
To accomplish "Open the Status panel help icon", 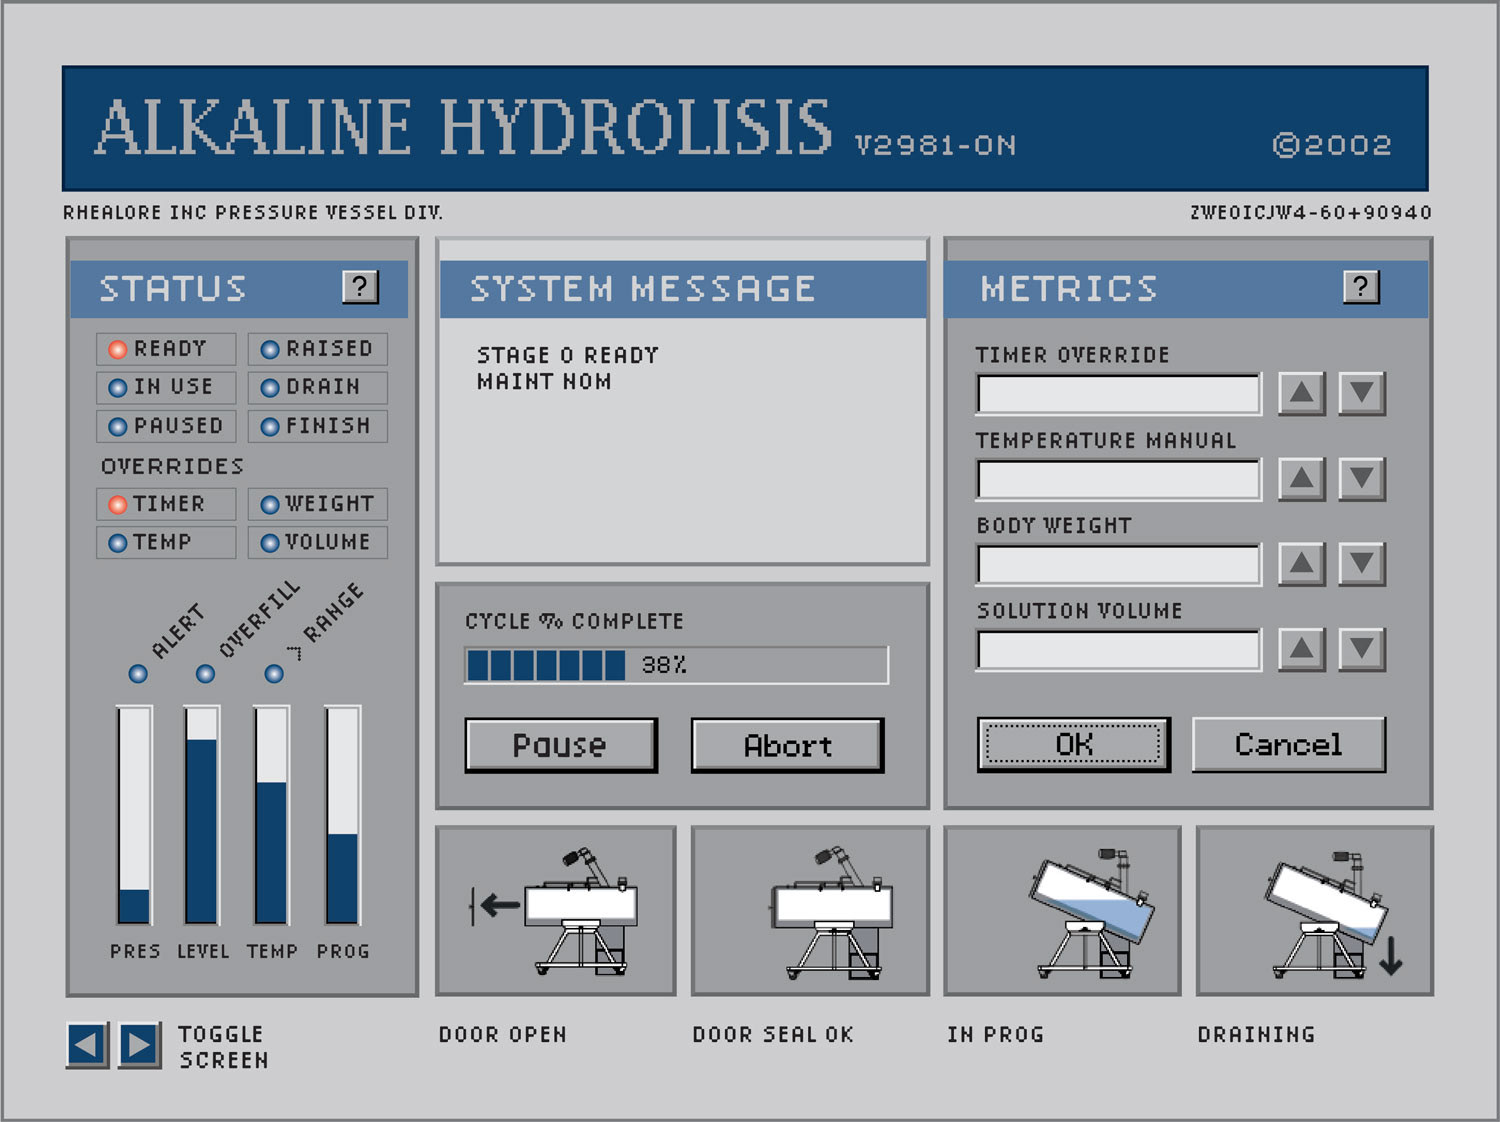I will (x=361, y=287).
